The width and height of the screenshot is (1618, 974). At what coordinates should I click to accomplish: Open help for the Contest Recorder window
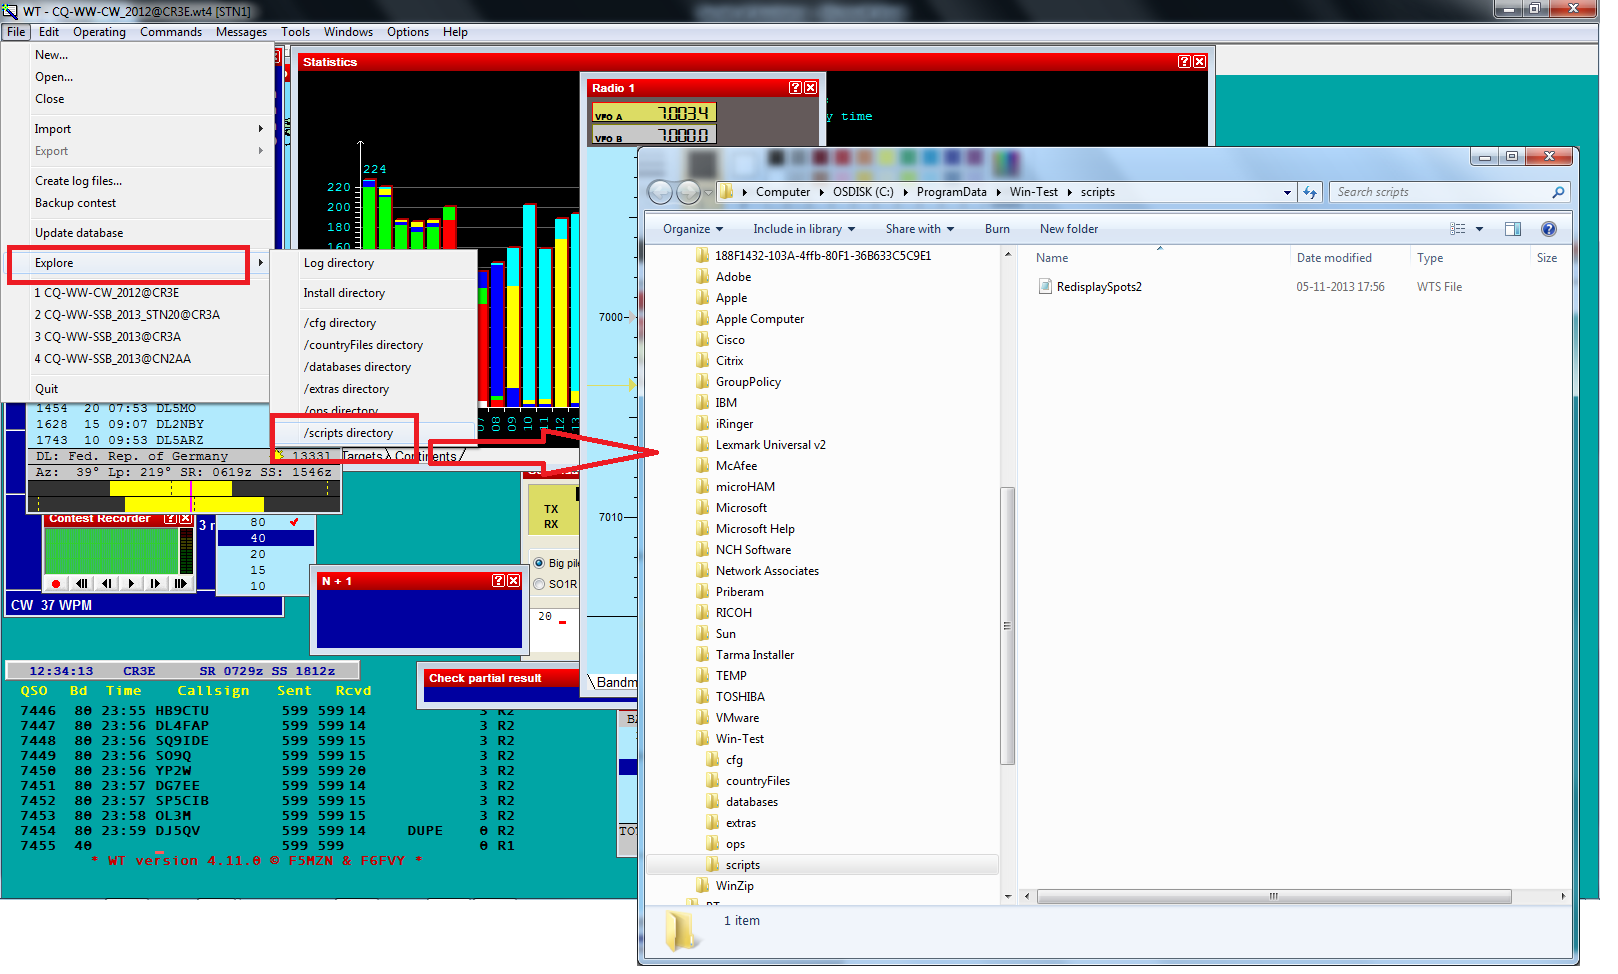click(x=171, y=519)
